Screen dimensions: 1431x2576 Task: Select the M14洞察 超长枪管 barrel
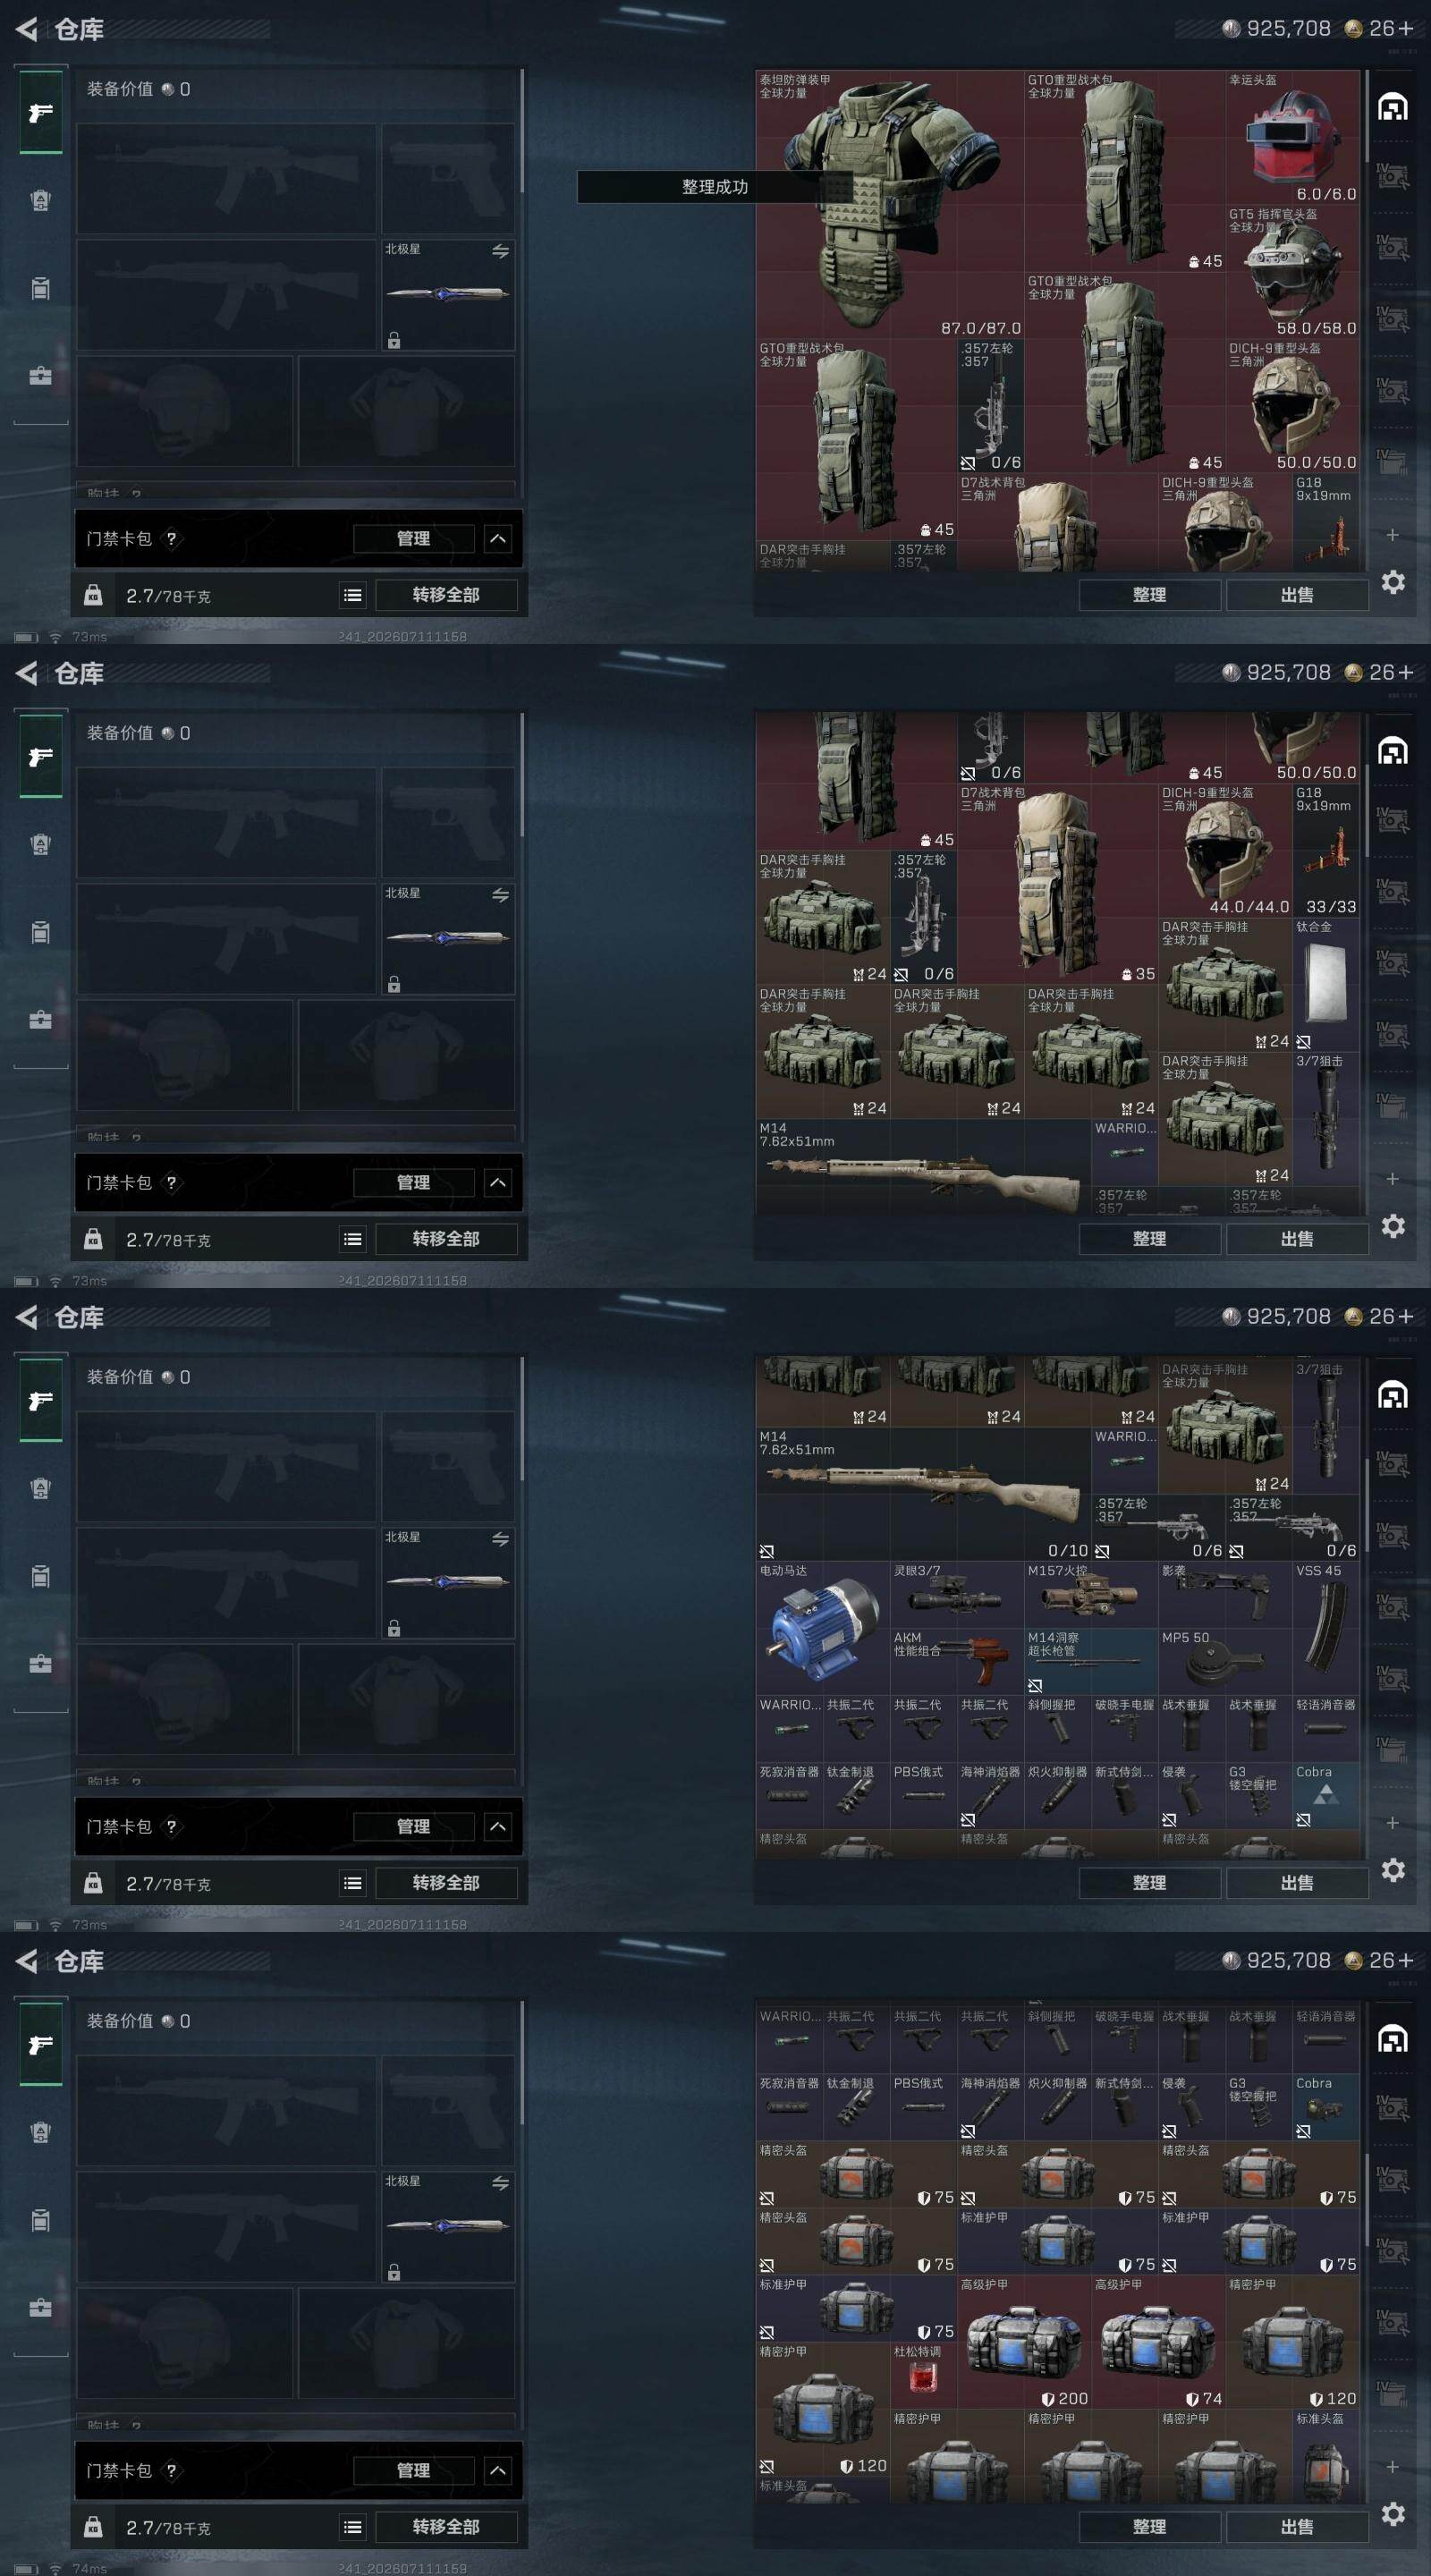1091,1662
